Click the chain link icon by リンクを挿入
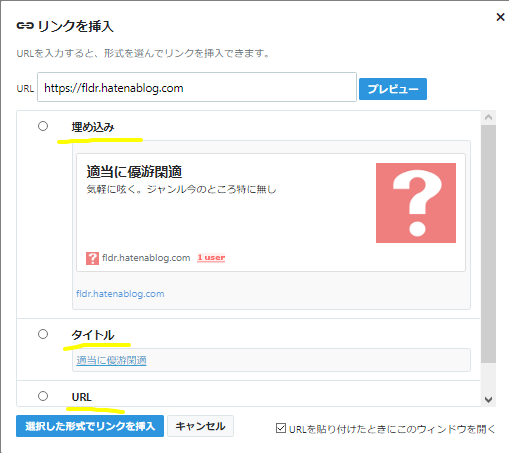The width and height of the screenshot is (509, 453). tap(25, 26)
